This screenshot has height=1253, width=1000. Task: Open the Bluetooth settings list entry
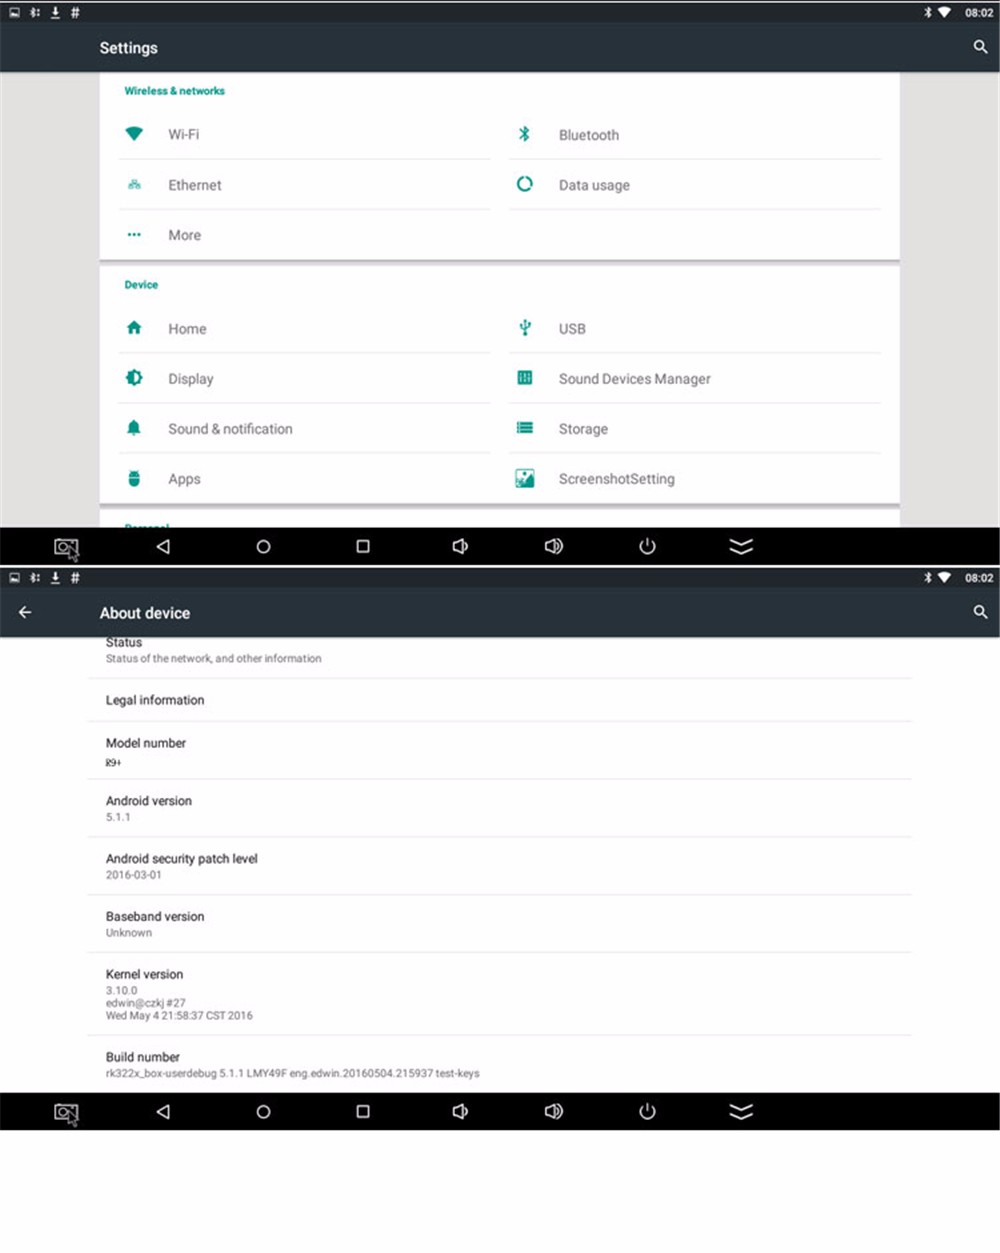tap(588, 135)
